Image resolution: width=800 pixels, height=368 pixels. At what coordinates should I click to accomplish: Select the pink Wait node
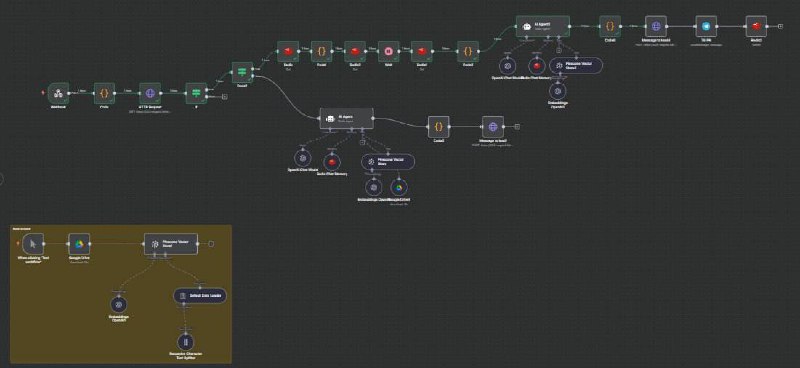pyautogui.click(x=388, y=52)
